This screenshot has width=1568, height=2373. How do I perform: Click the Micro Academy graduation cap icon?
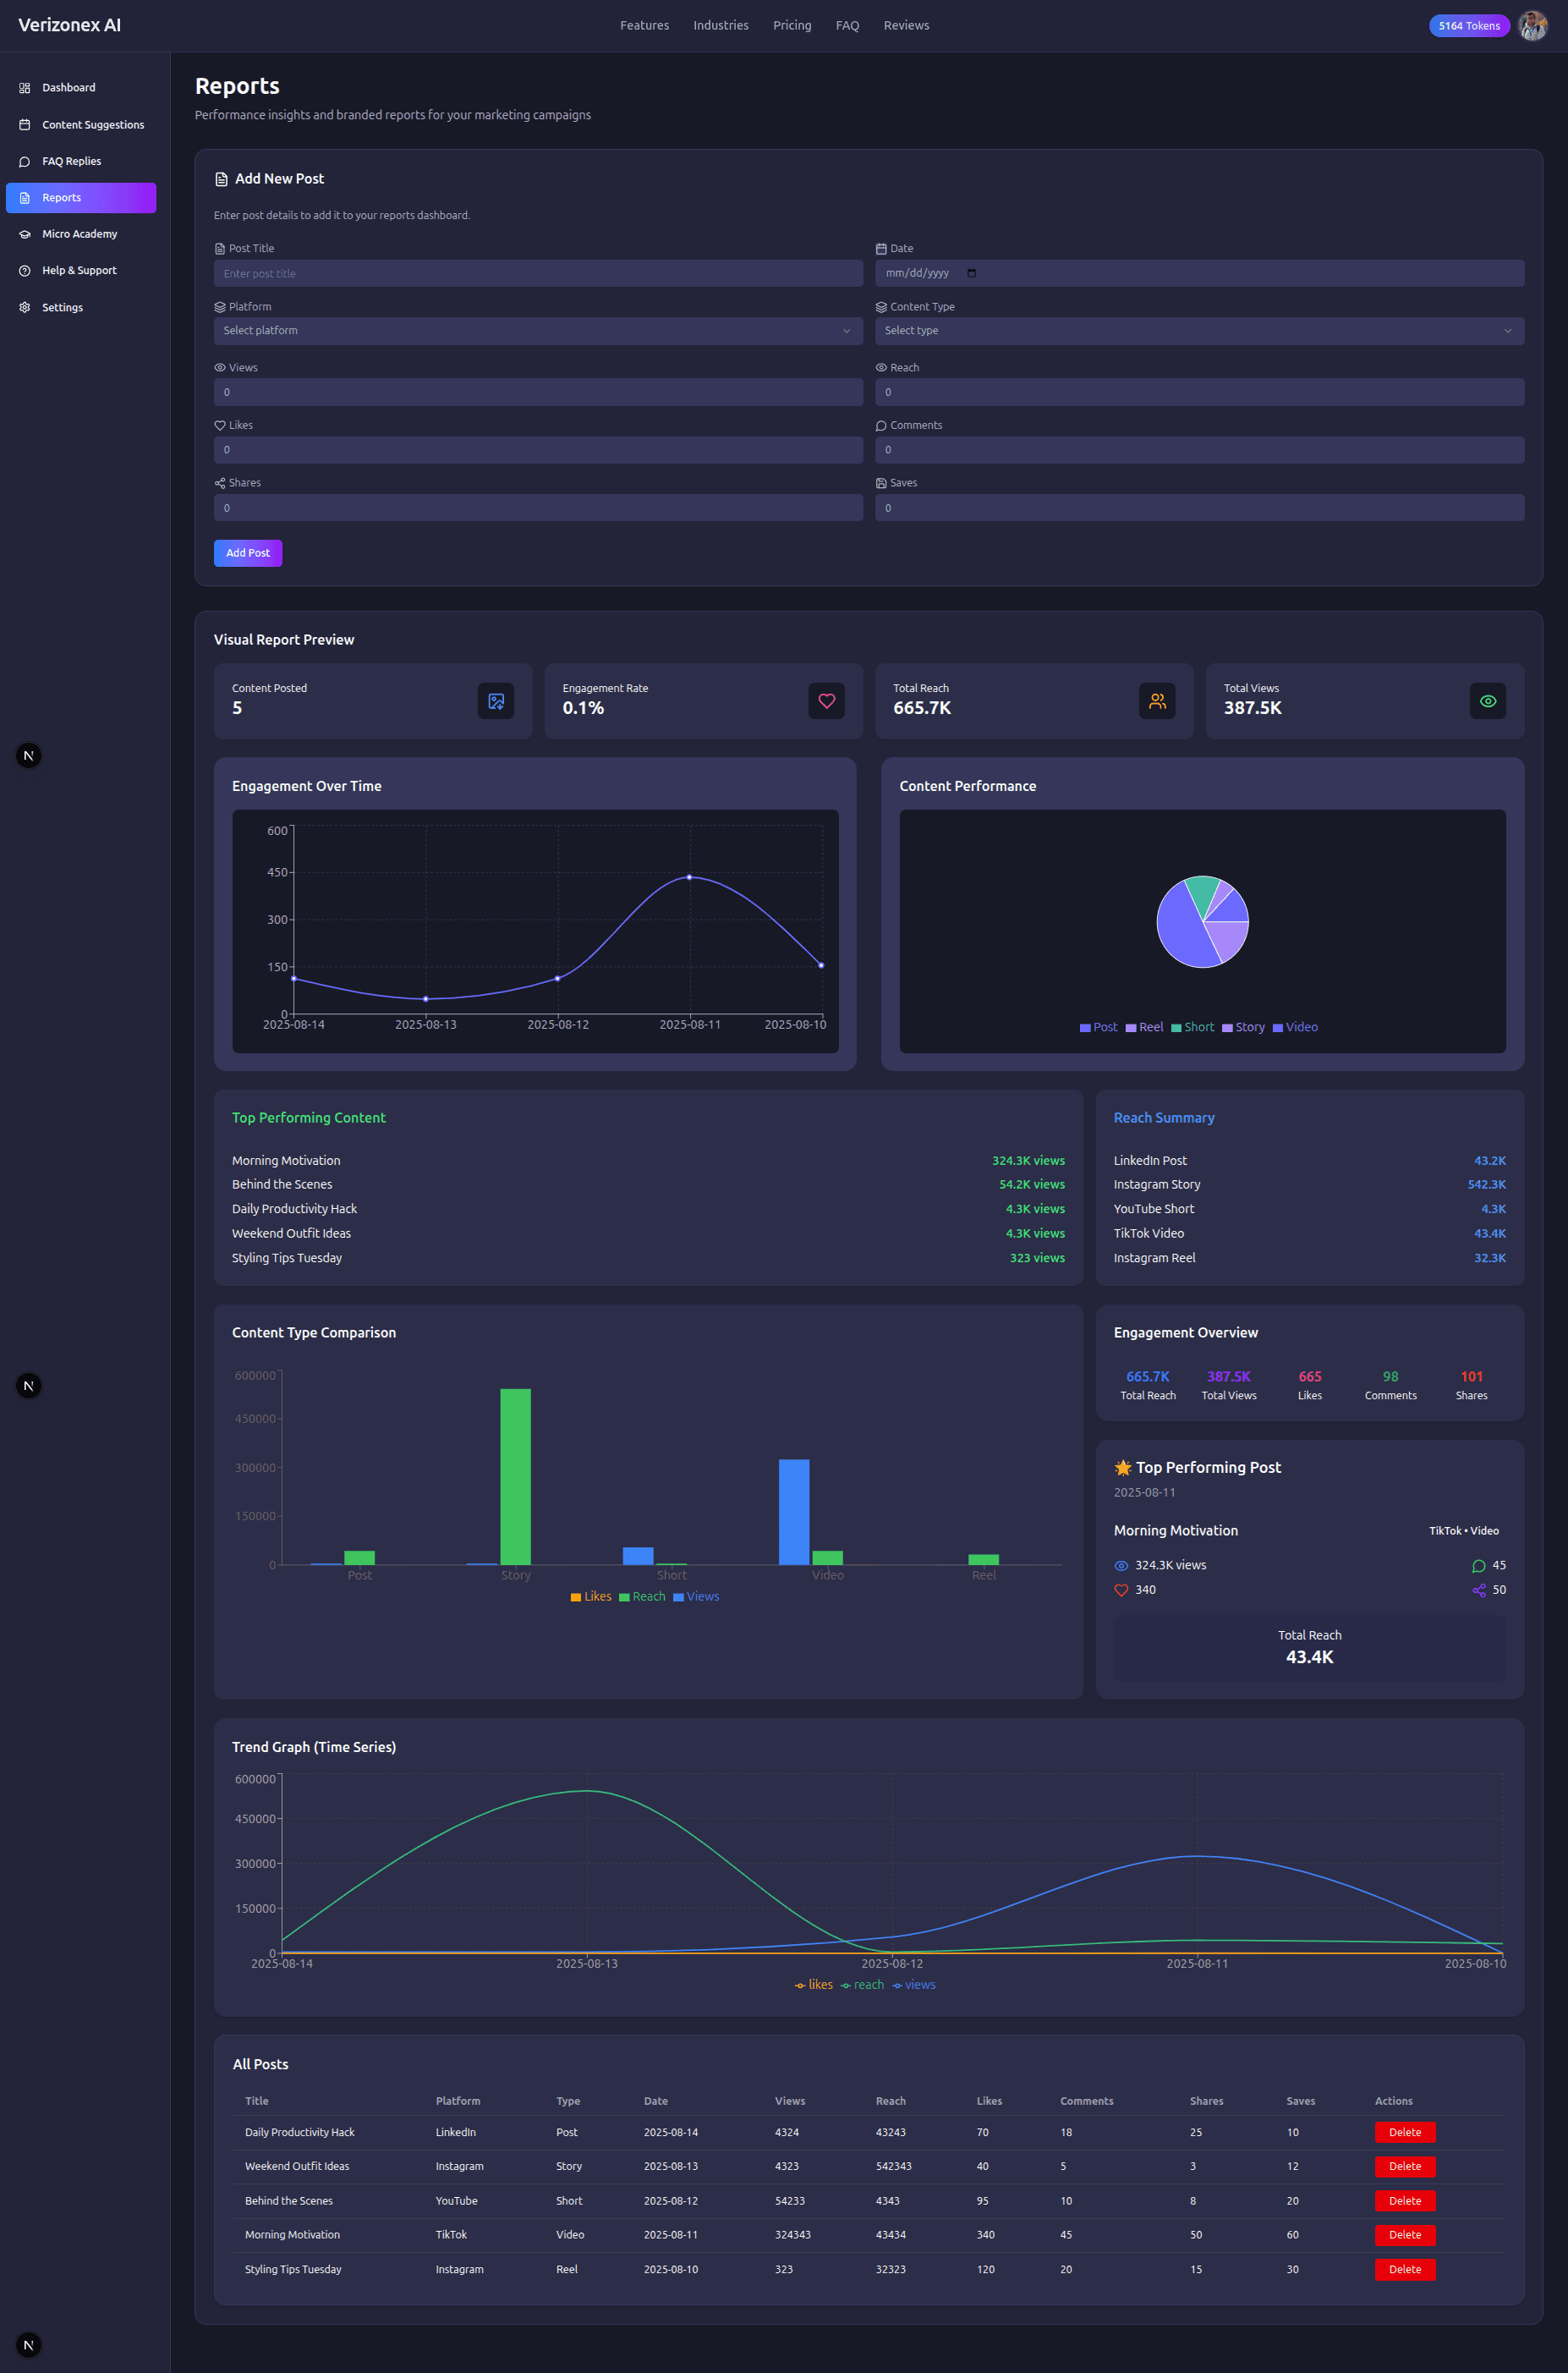pyautogui.click(x=25, y=234)
